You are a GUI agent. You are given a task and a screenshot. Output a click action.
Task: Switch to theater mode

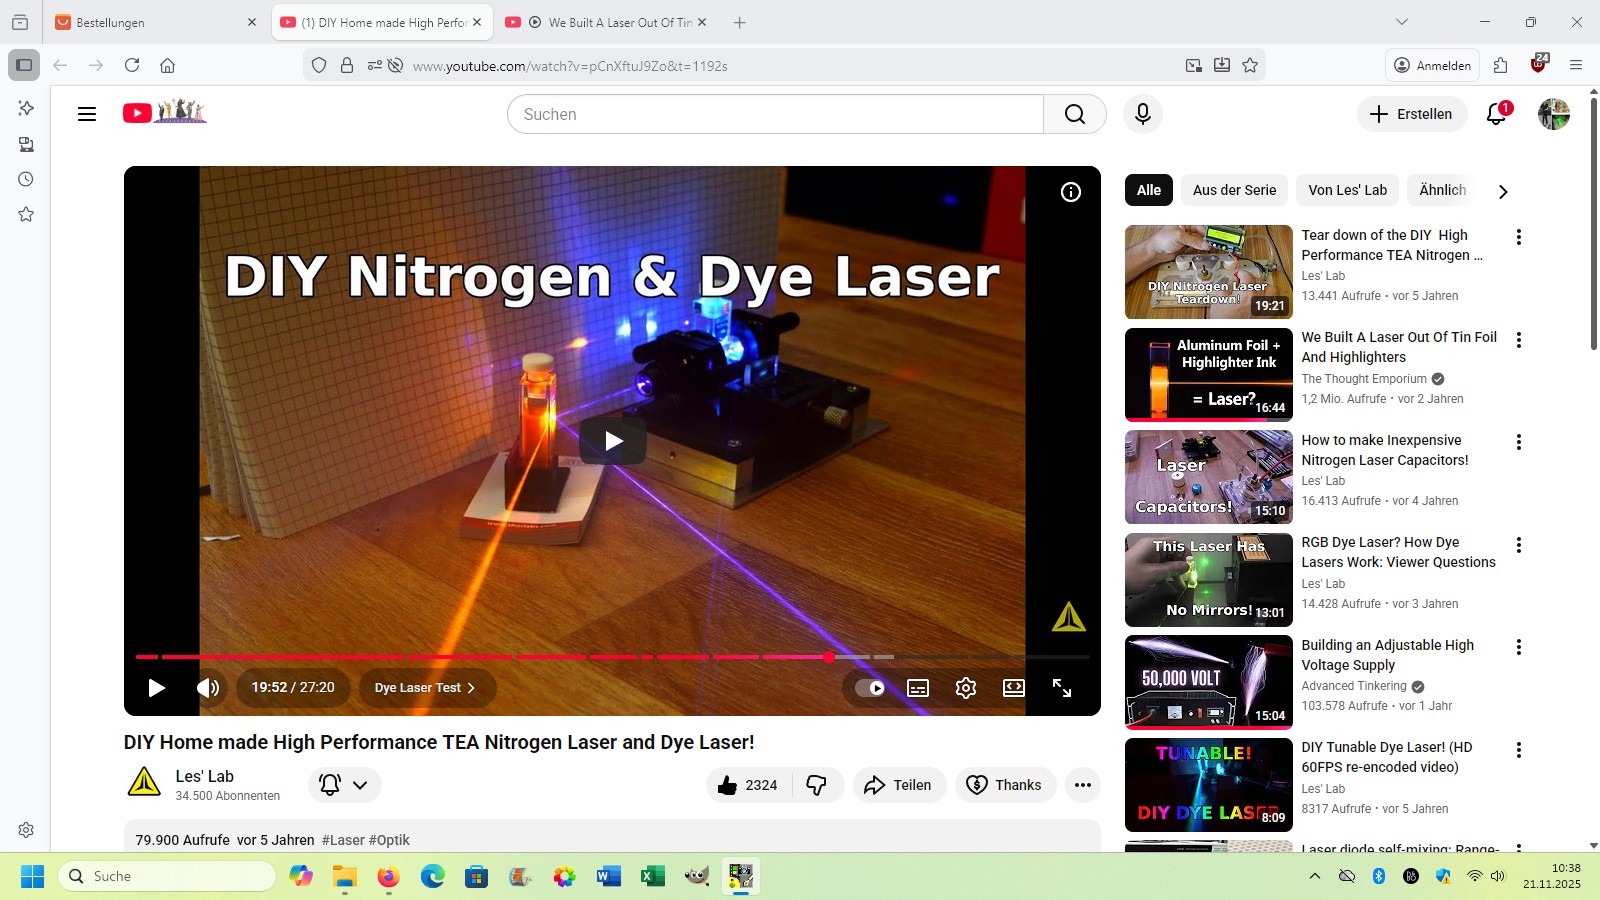coord(1014,688)
